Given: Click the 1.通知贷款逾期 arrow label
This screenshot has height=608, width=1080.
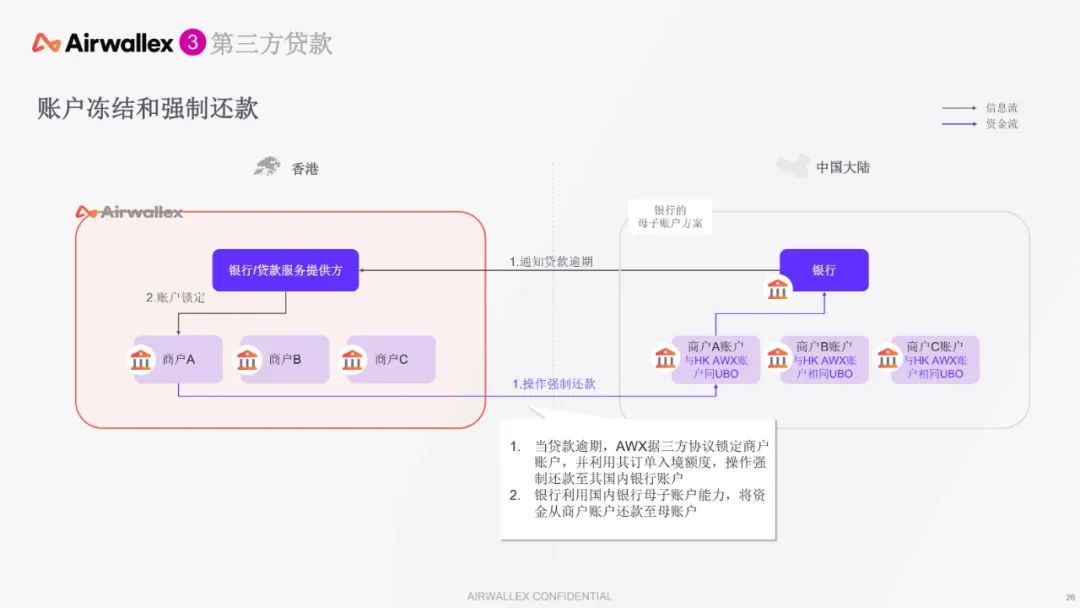Looking at the screenshot, I should pyautogui.click(x=551, y=262).
